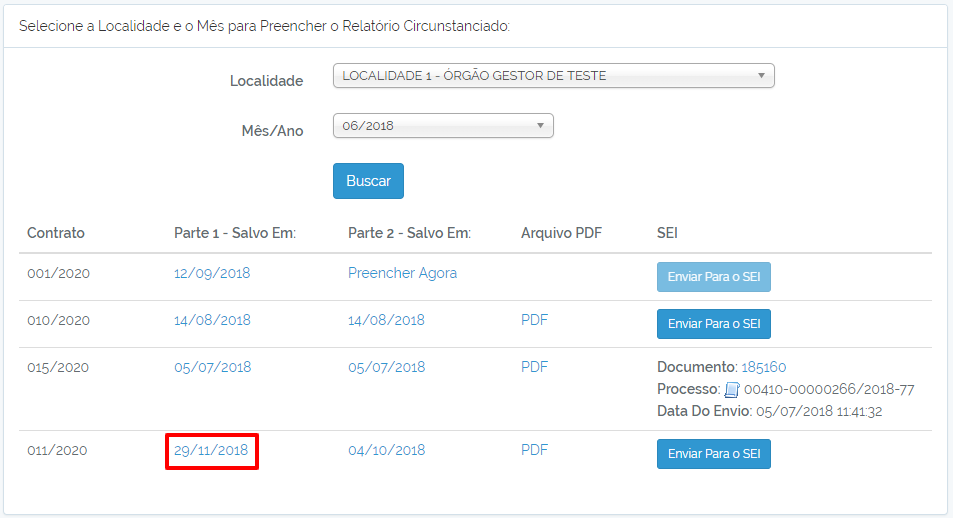Open Parte 1 date 05/07/2018 link

coord(213,367)
